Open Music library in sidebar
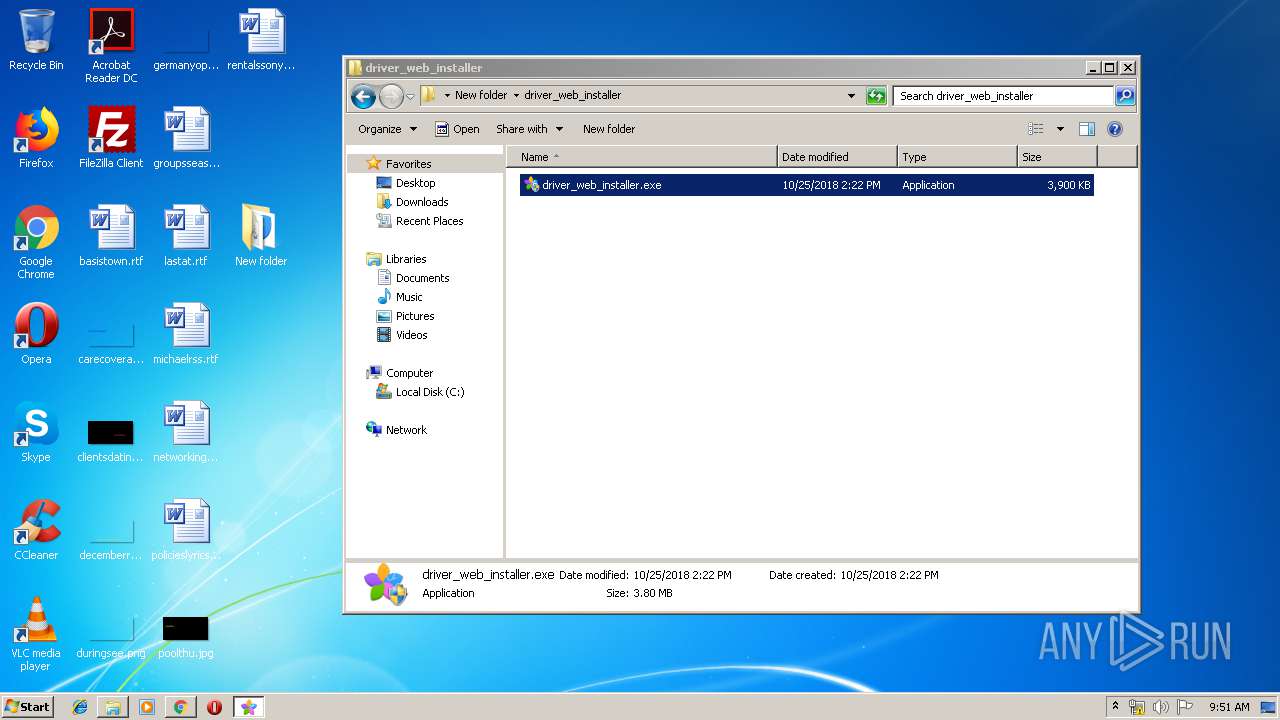1280x720 pixels. click(409, 297)
